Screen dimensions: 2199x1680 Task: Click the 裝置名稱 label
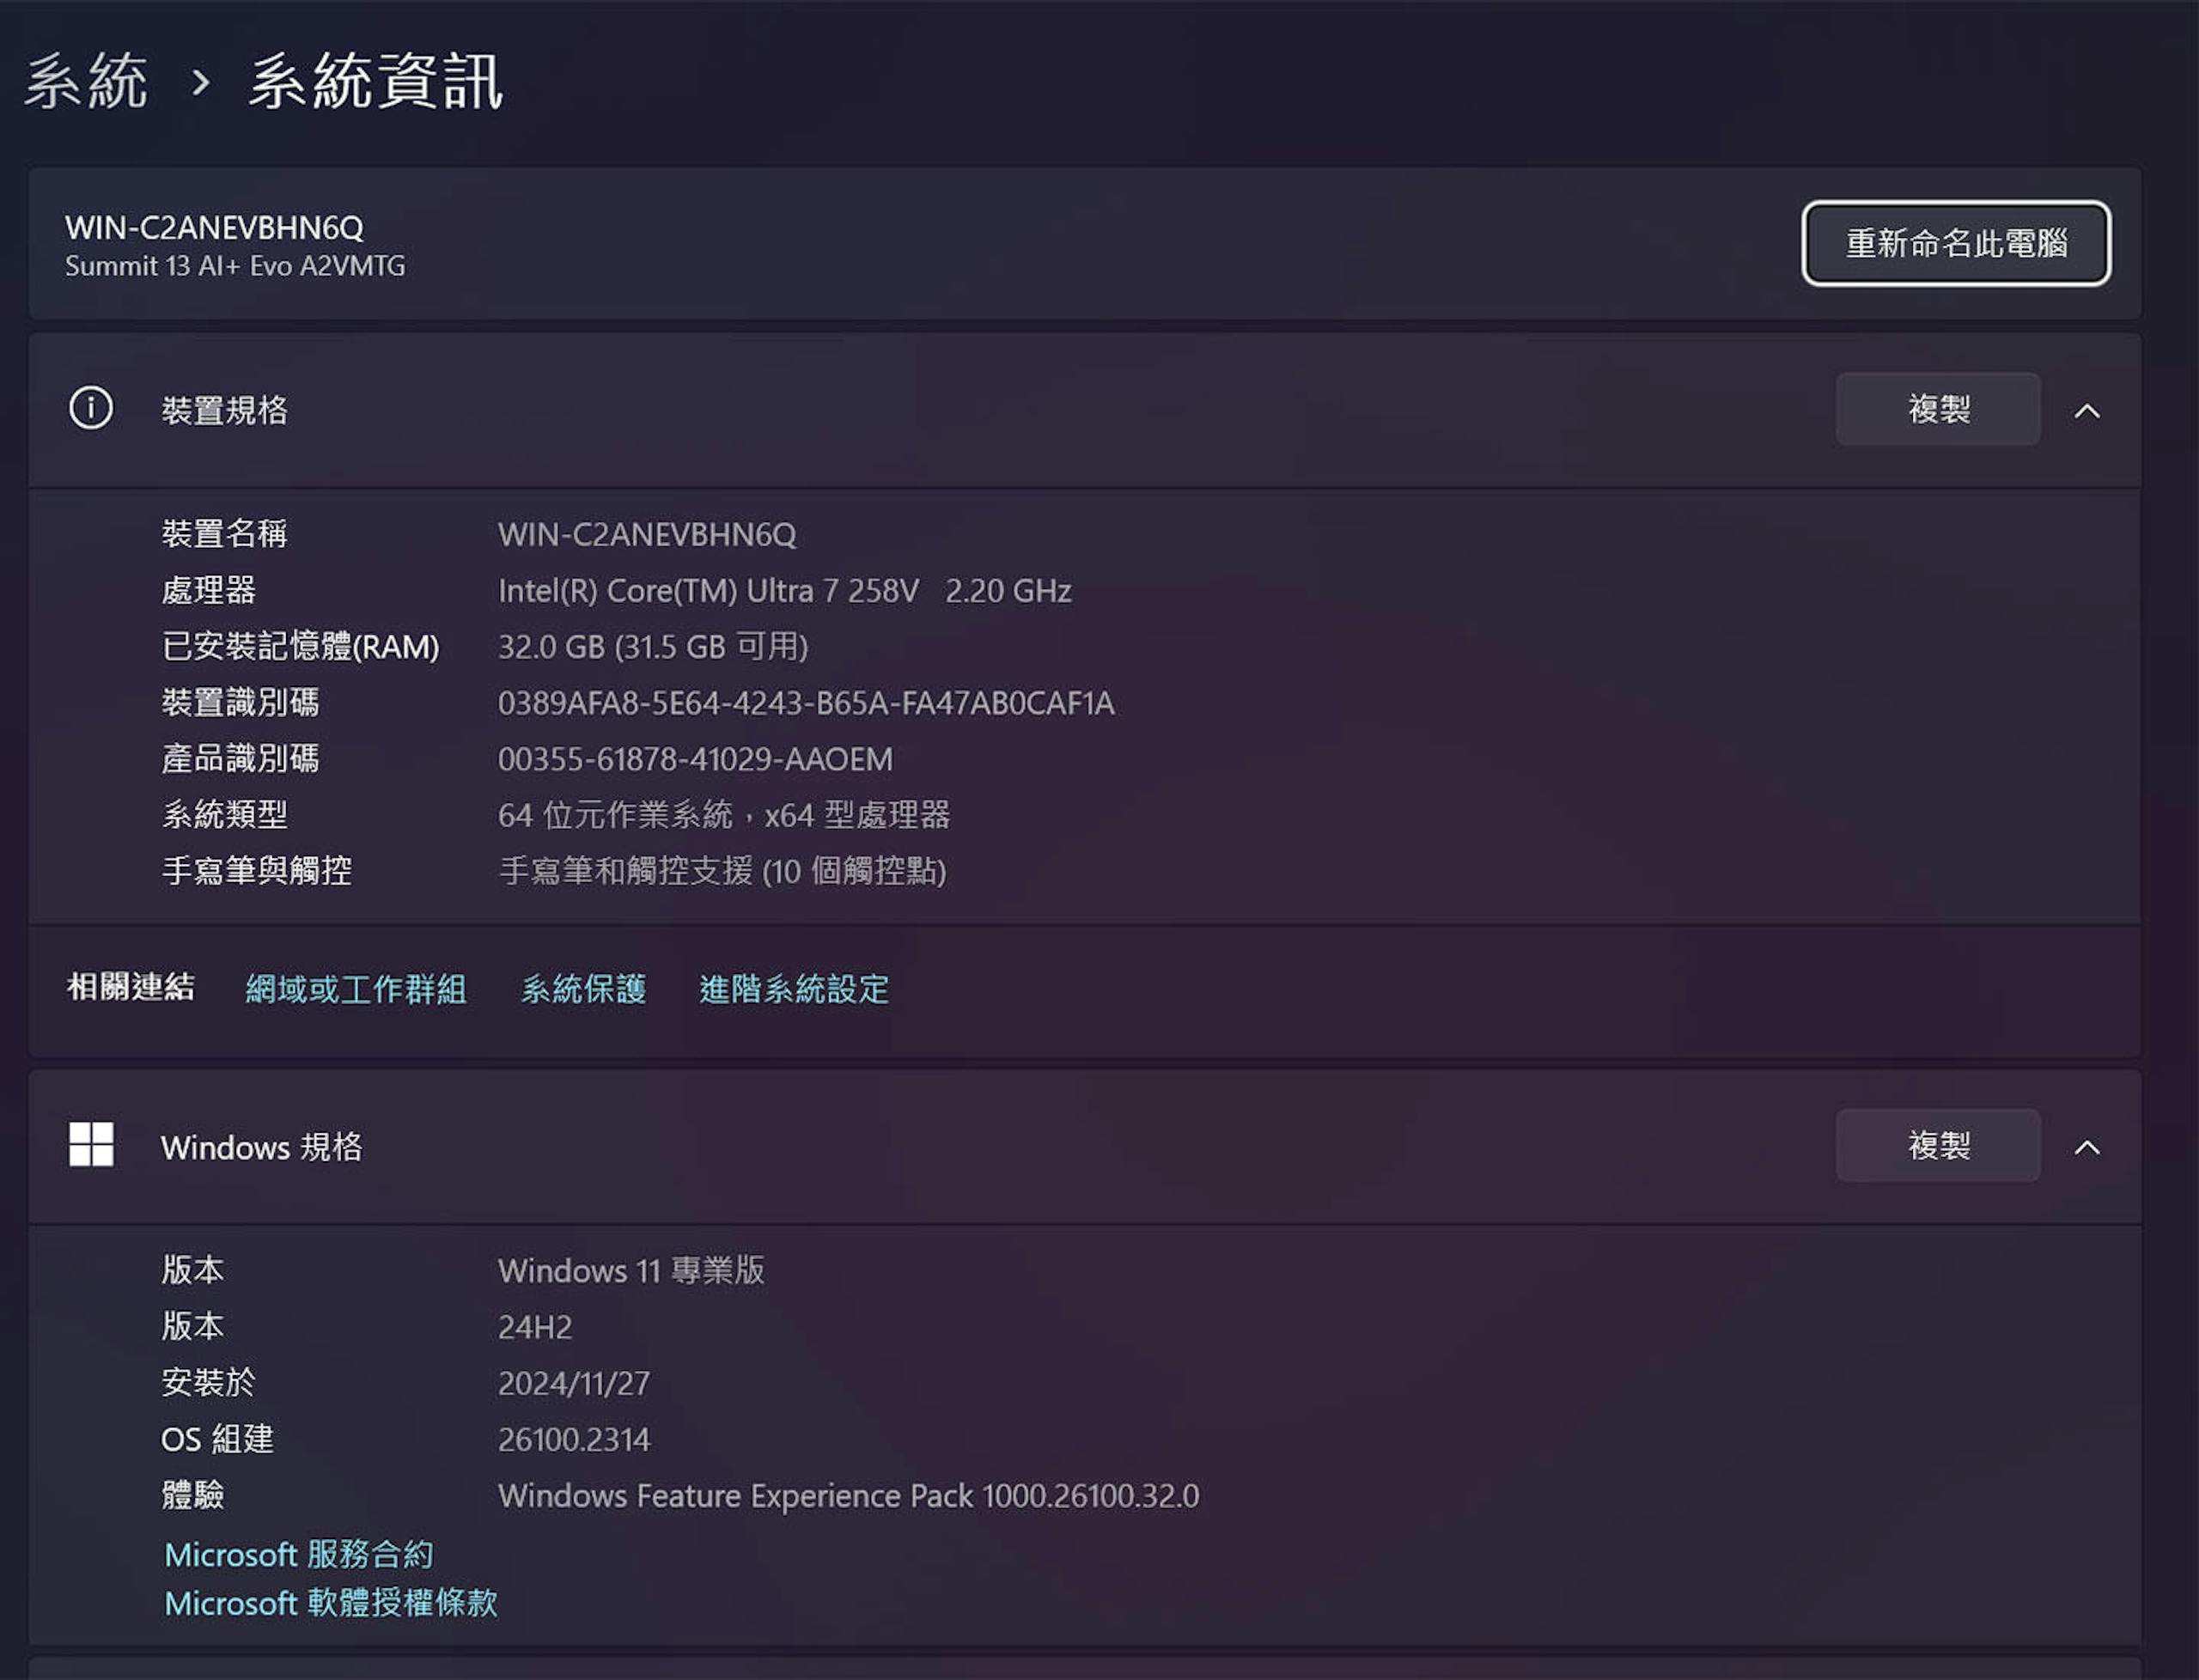pos(225,534)
